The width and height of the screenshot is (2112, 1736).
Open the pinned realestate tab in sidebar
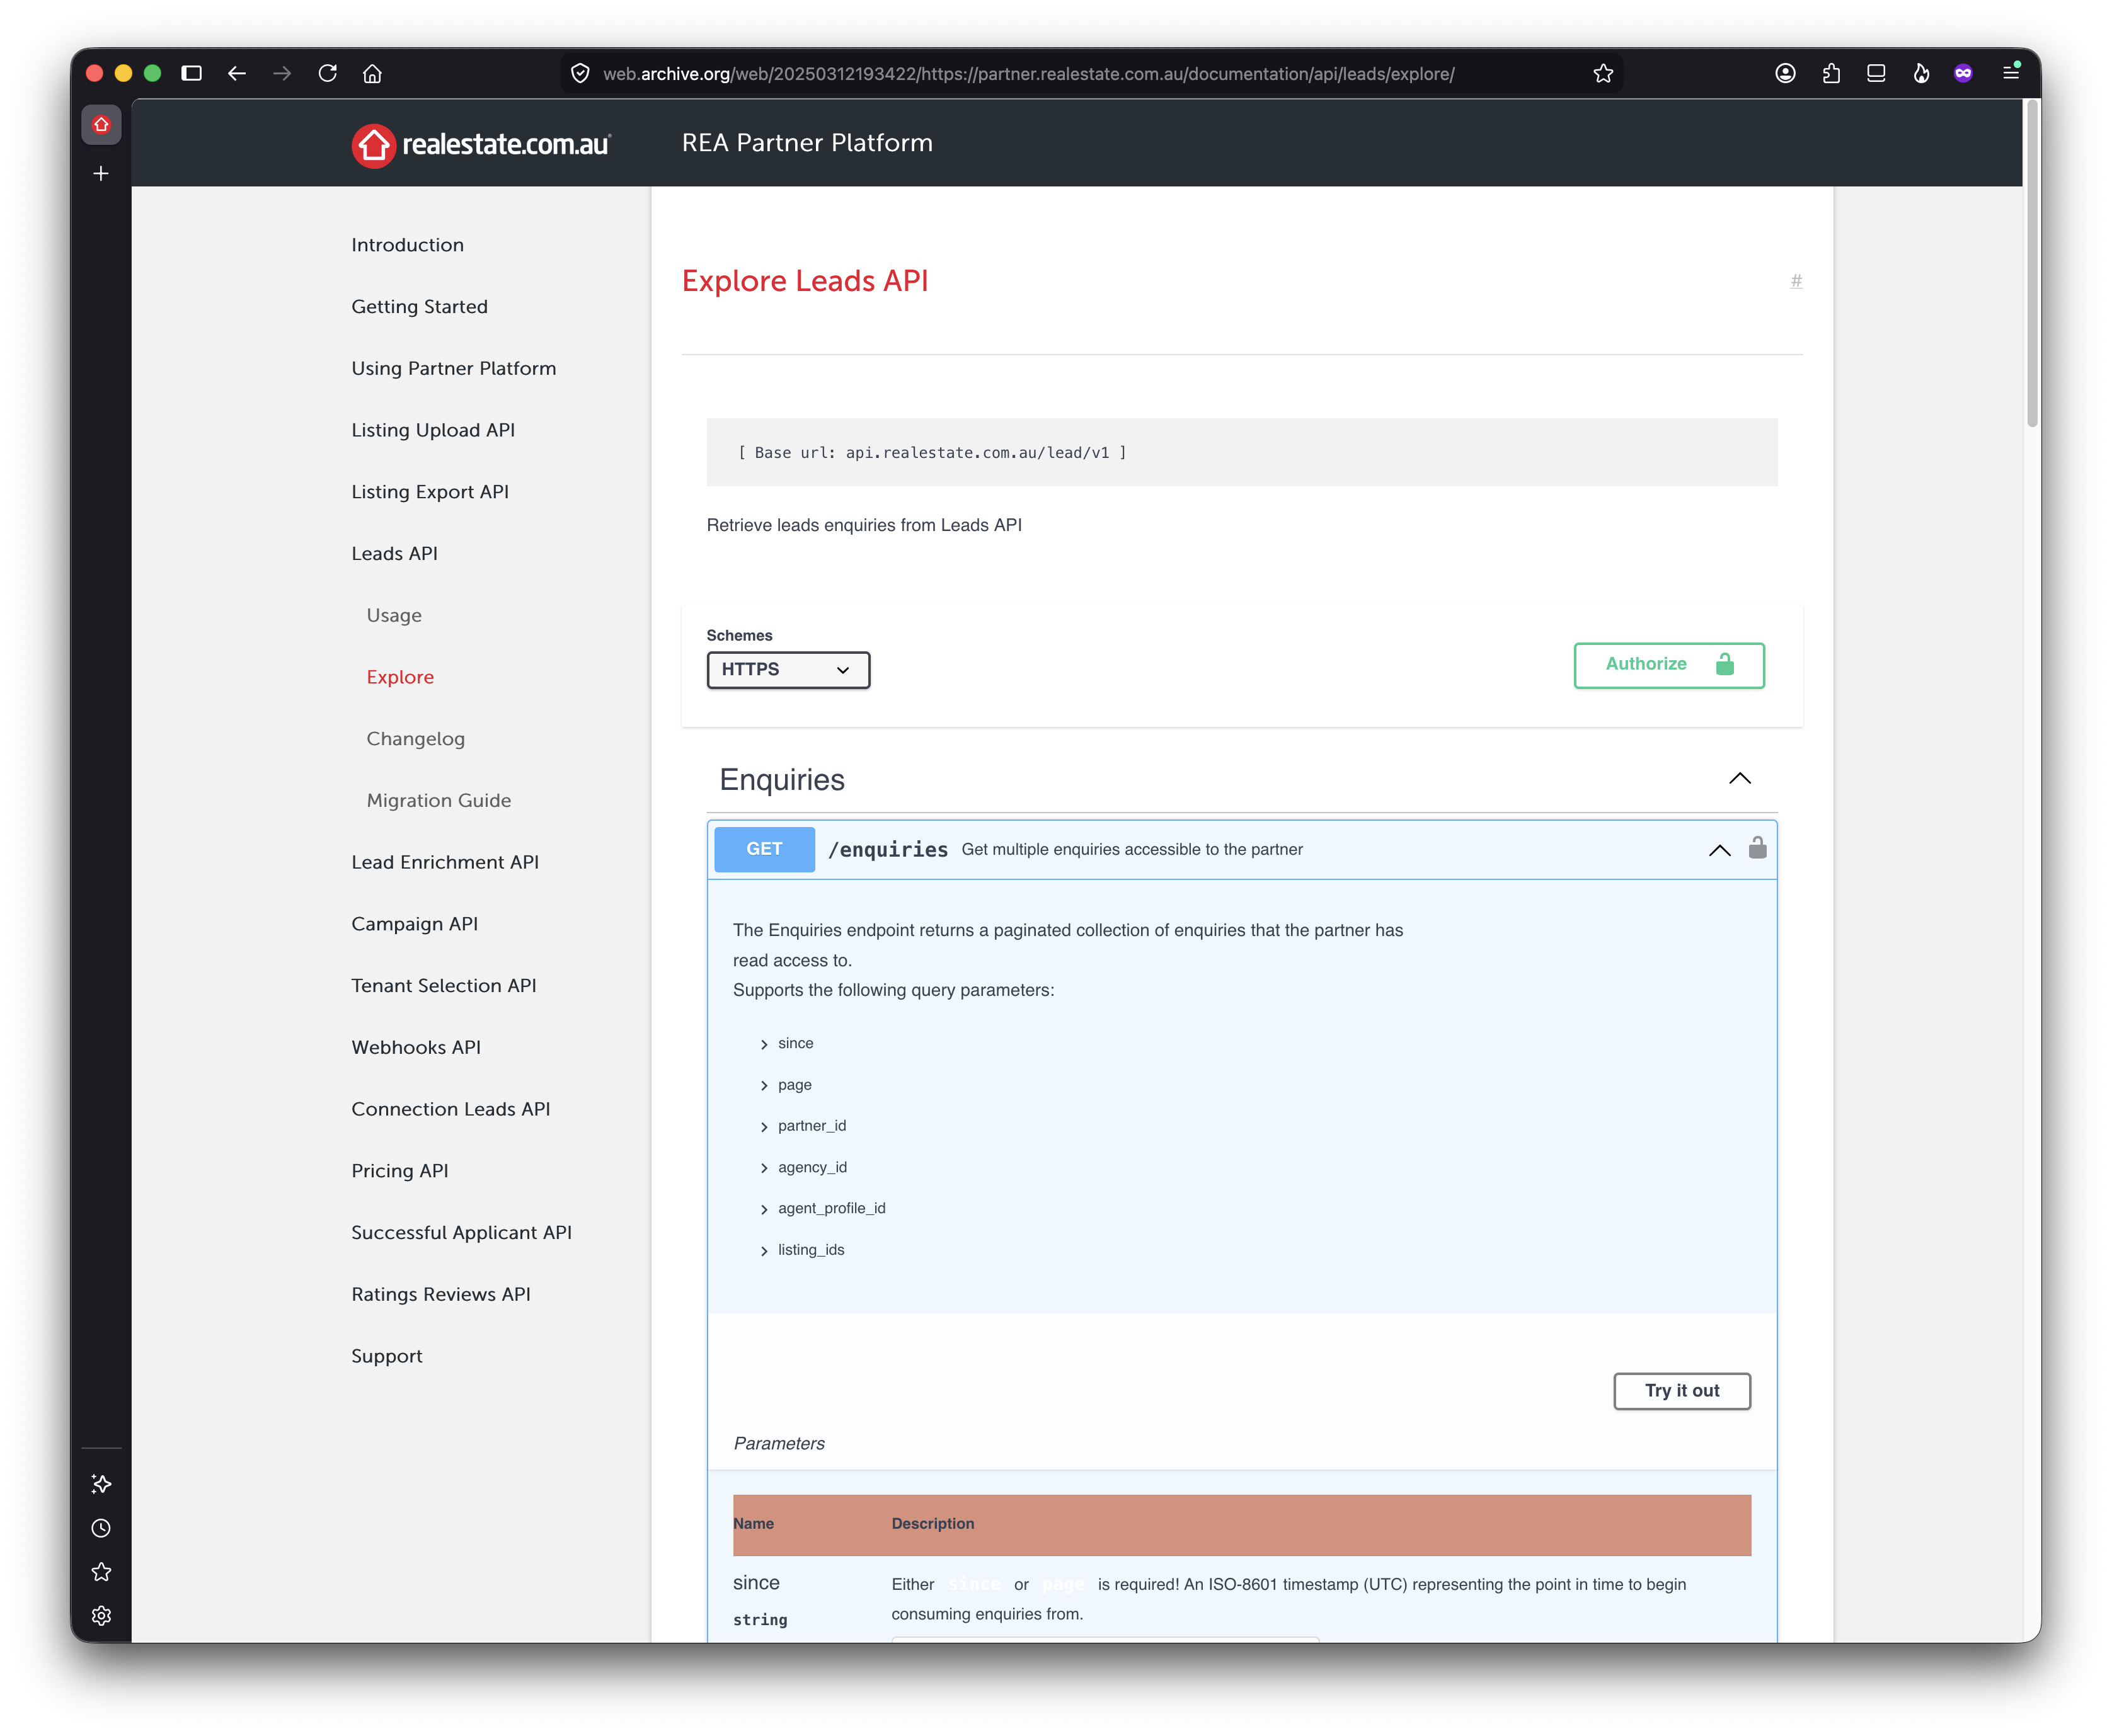tap(101, 125)
